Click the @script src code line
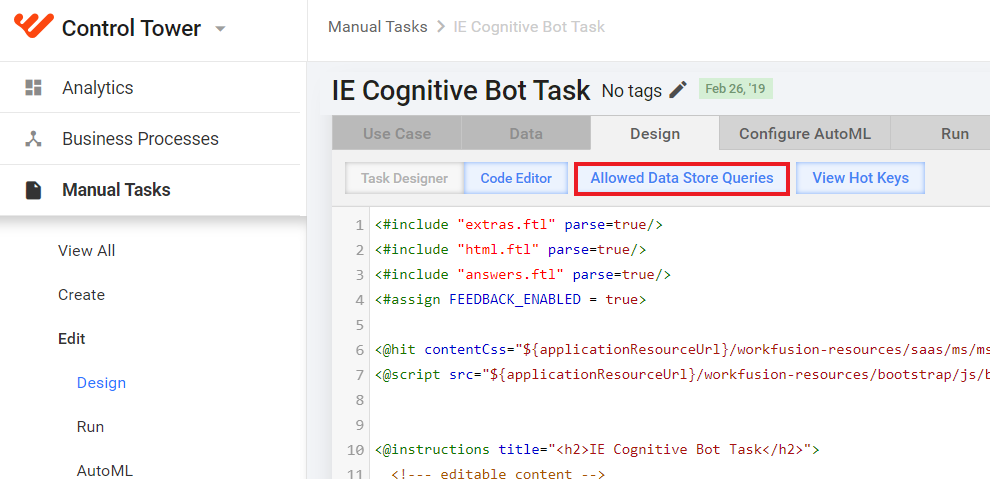The image size is (990, 479). pyautogui.click(x=682, y=375)
